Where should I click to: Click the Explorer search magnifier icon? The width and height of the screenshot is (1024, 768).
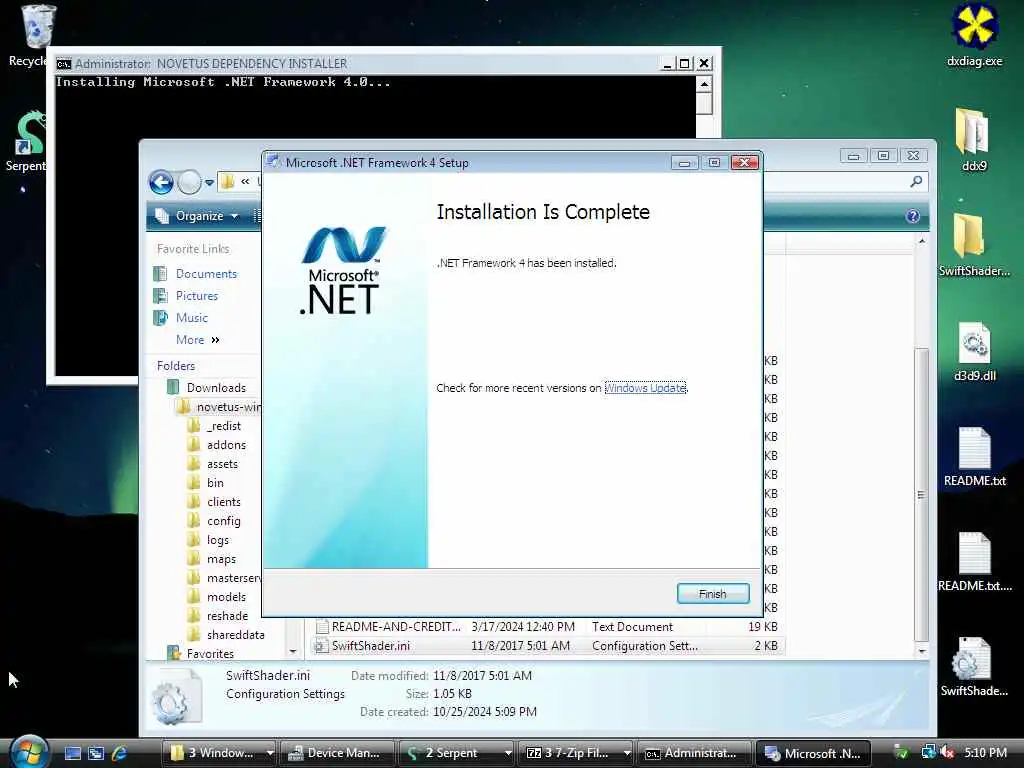click(x=916, y=182)
